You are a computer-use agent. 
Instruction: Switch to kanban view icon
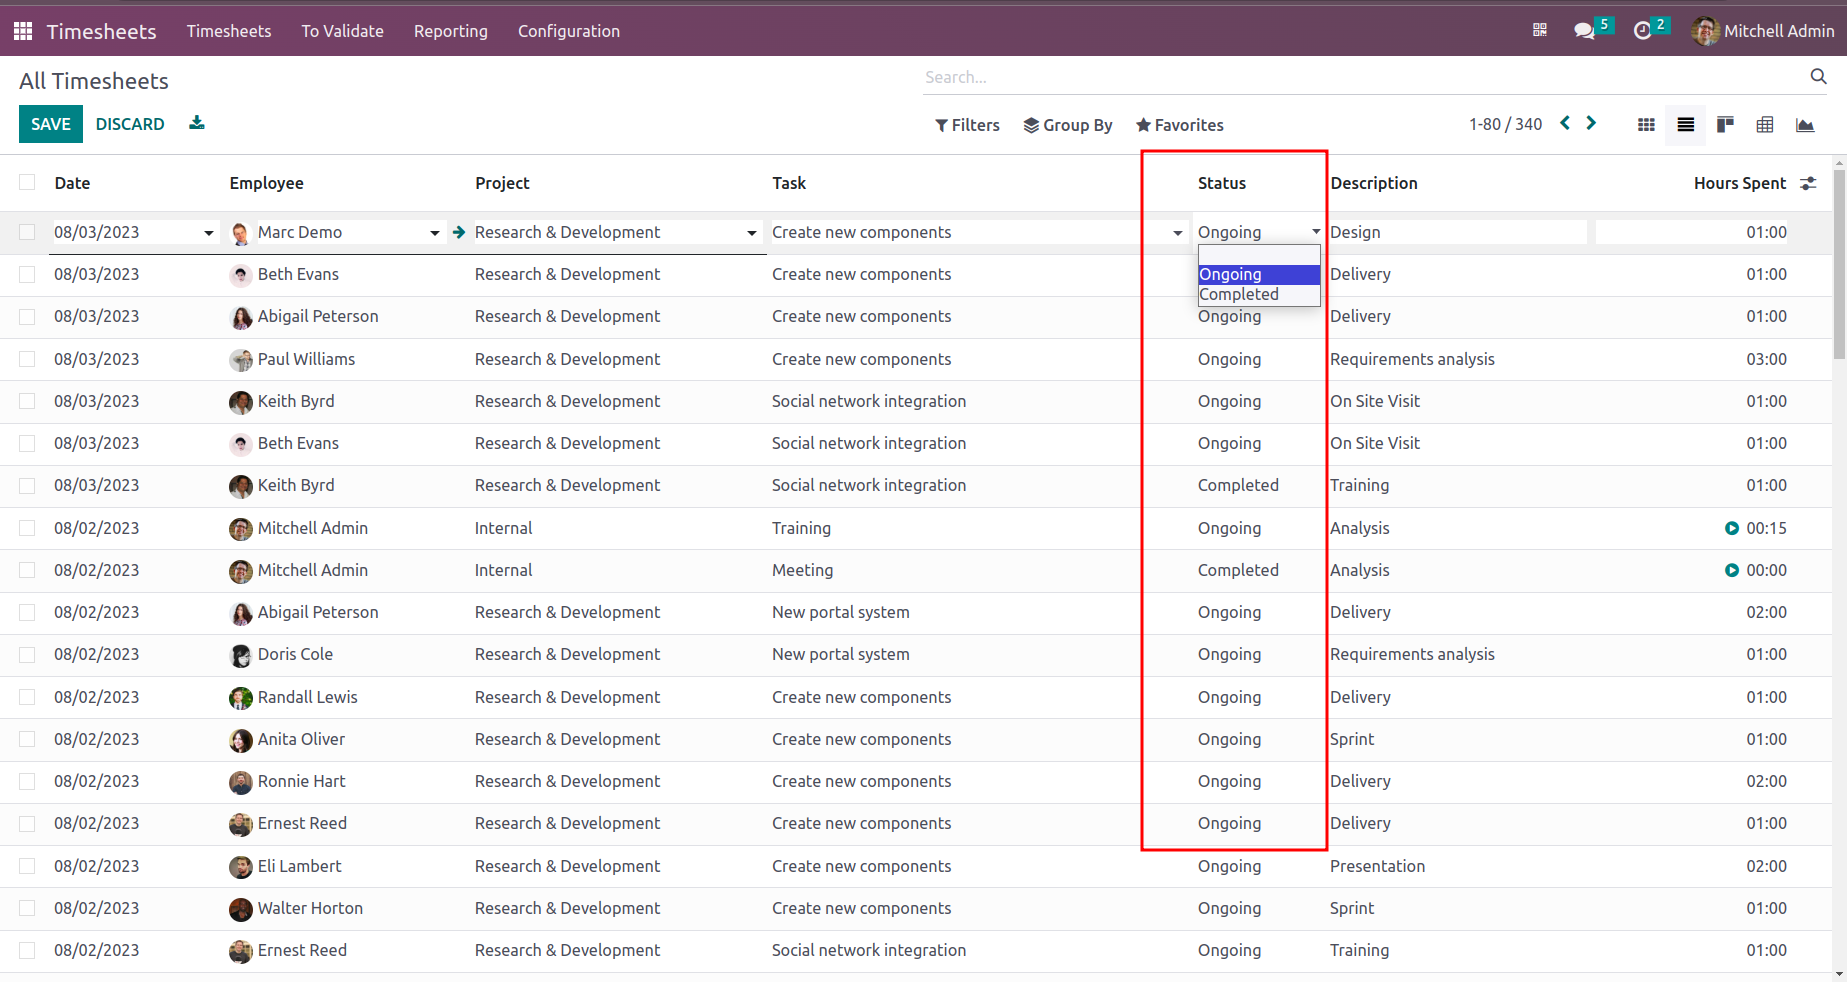tap(1725, 125)
